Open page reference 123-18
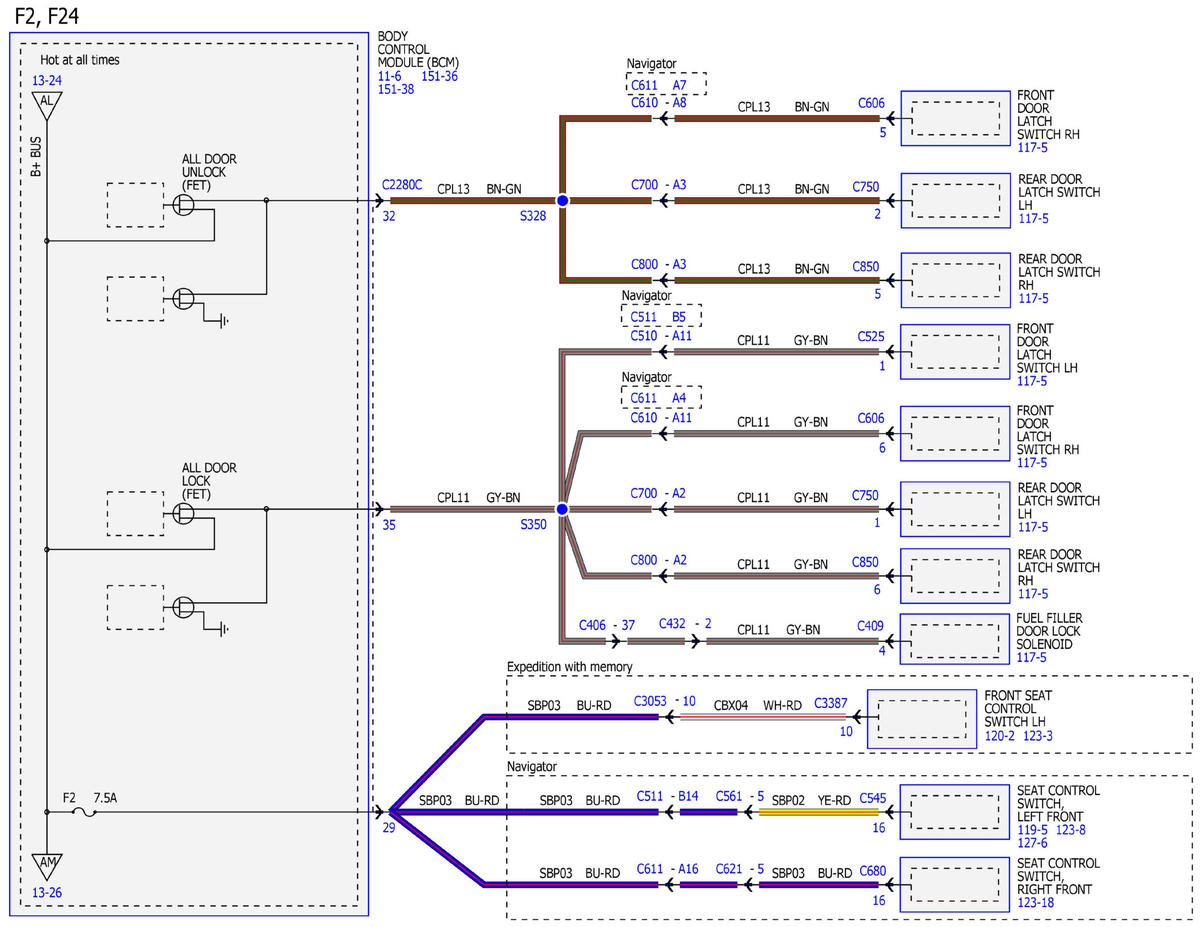The image size is (1200, 927). pos(1037,903)
